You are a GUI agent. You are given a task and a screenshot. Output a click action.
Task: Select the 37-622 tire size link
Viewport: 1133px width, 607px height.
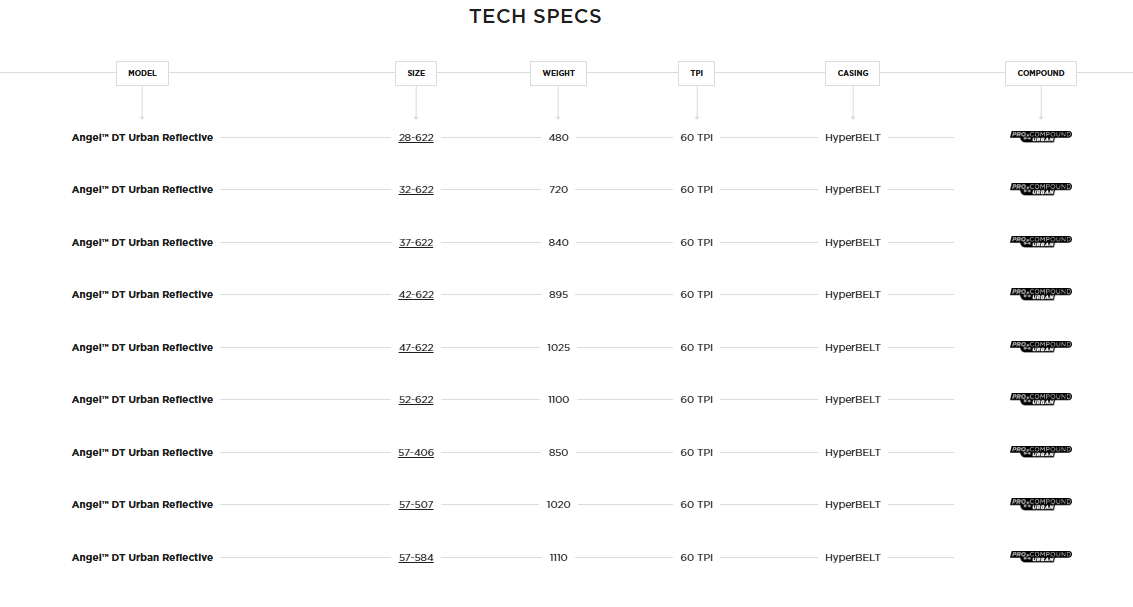point(416,243)
